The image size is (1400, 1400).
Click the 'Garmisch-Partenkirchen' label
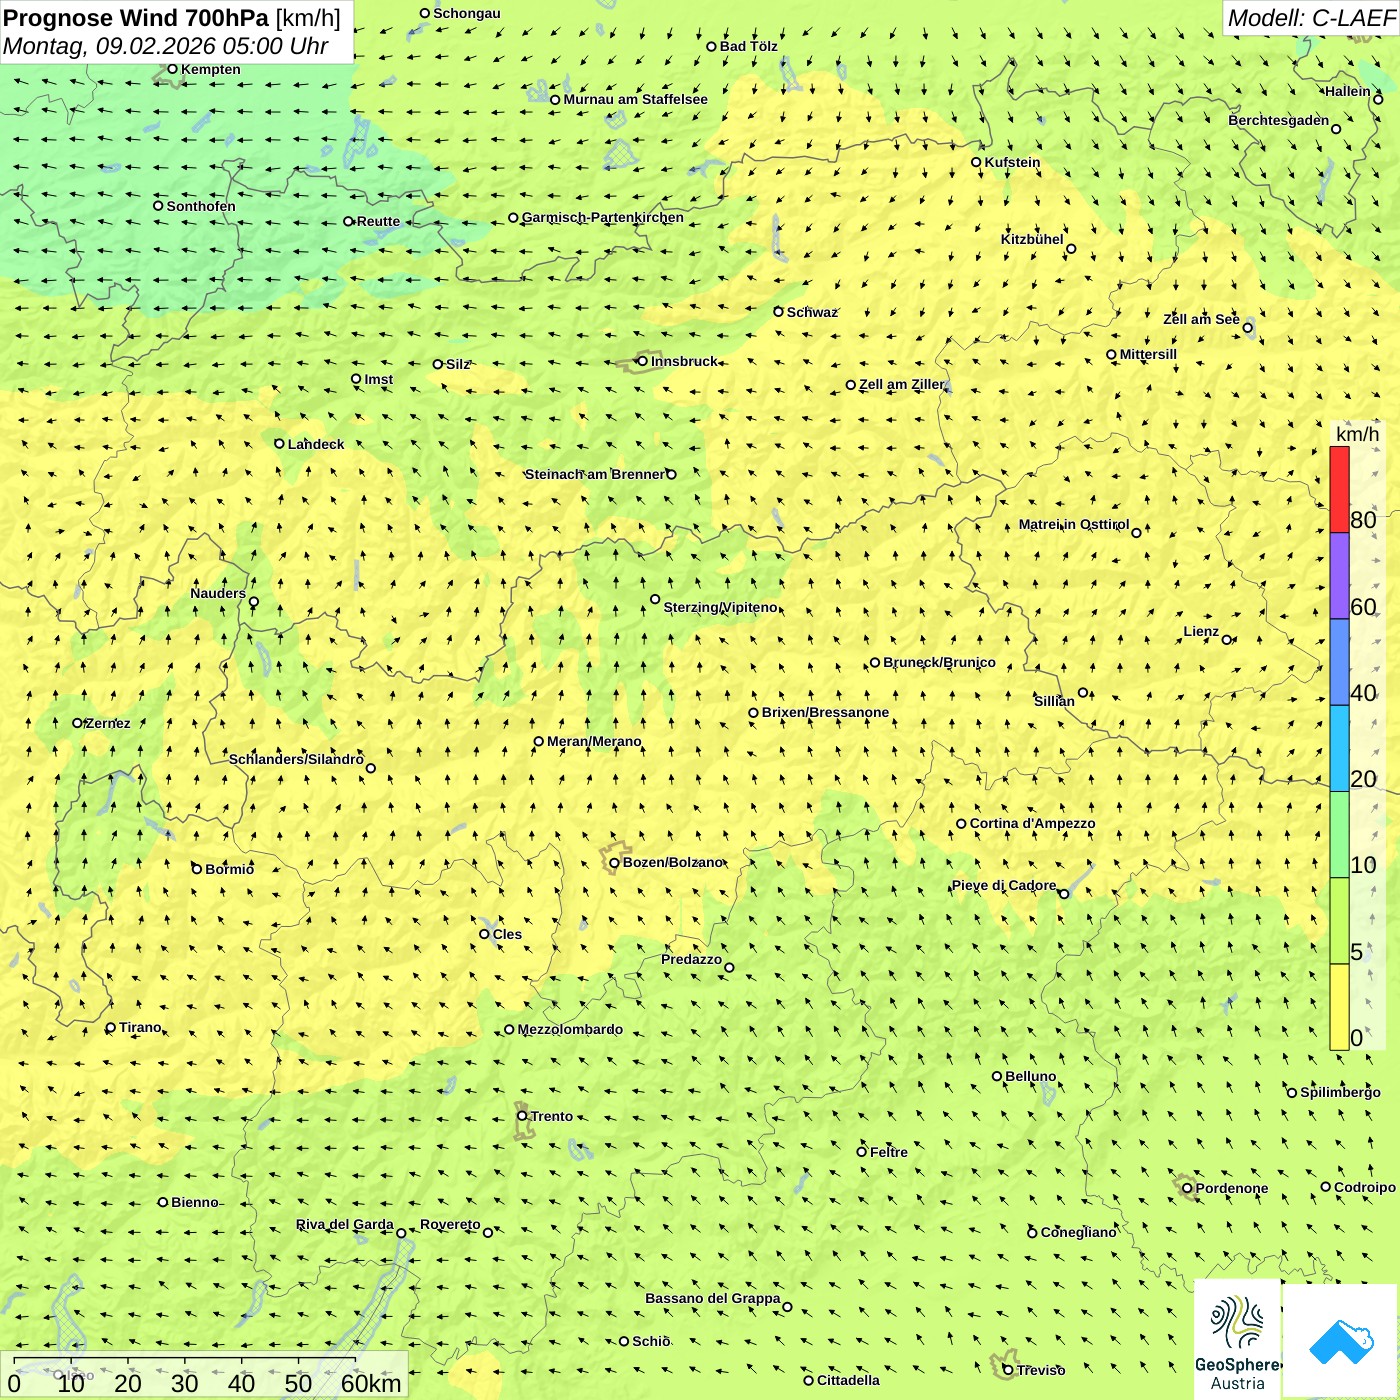[x=603, y=217]
